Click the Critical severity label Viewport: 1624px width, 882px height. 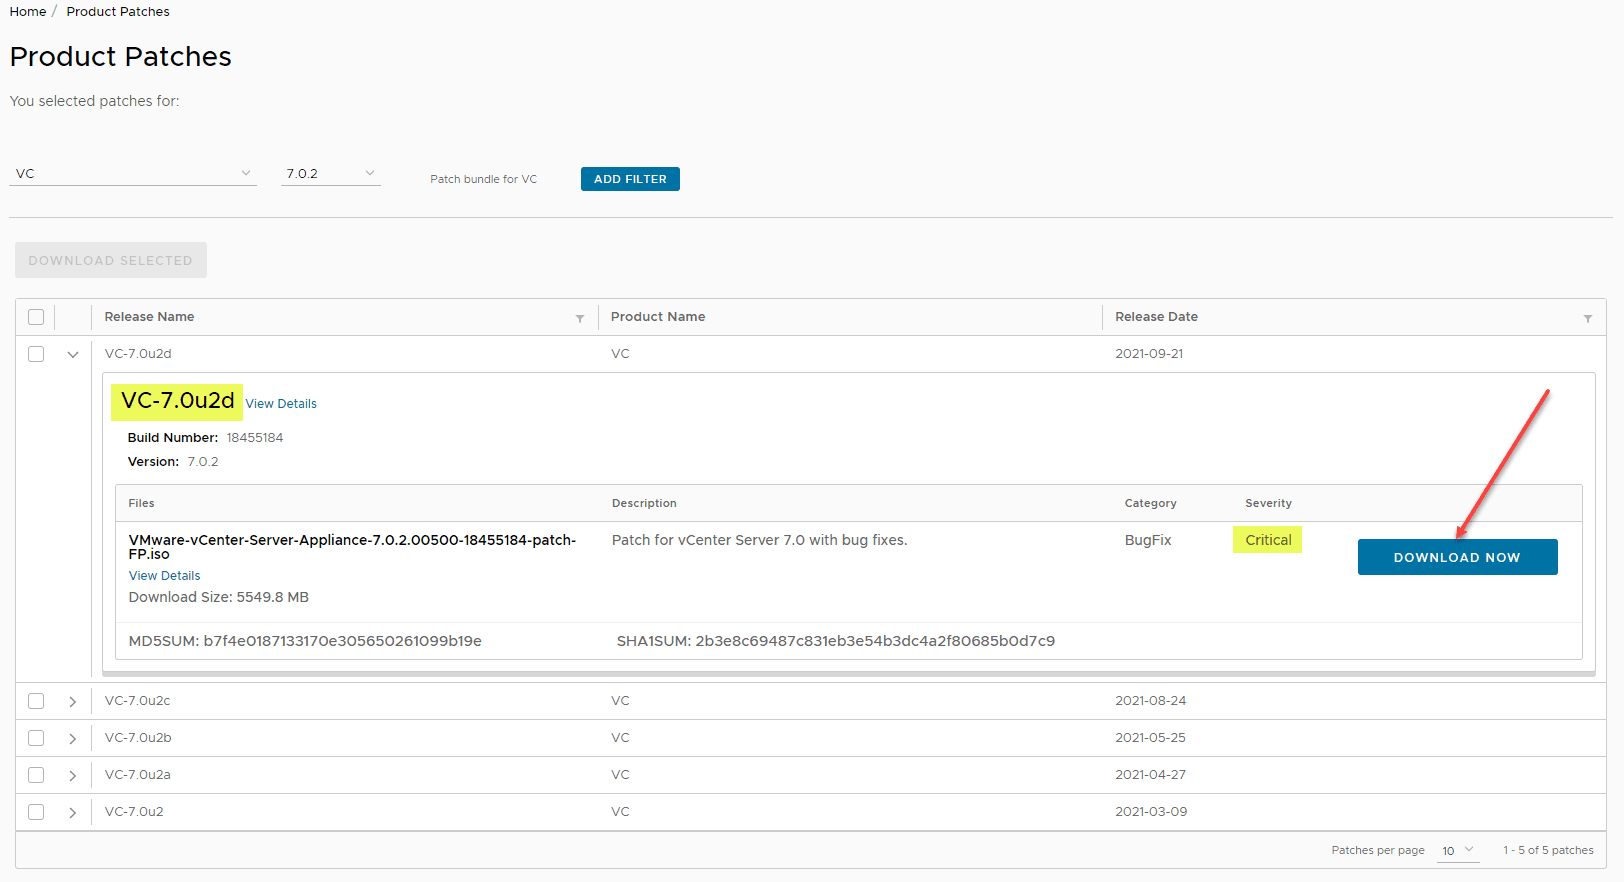[x=1268, y=540]
